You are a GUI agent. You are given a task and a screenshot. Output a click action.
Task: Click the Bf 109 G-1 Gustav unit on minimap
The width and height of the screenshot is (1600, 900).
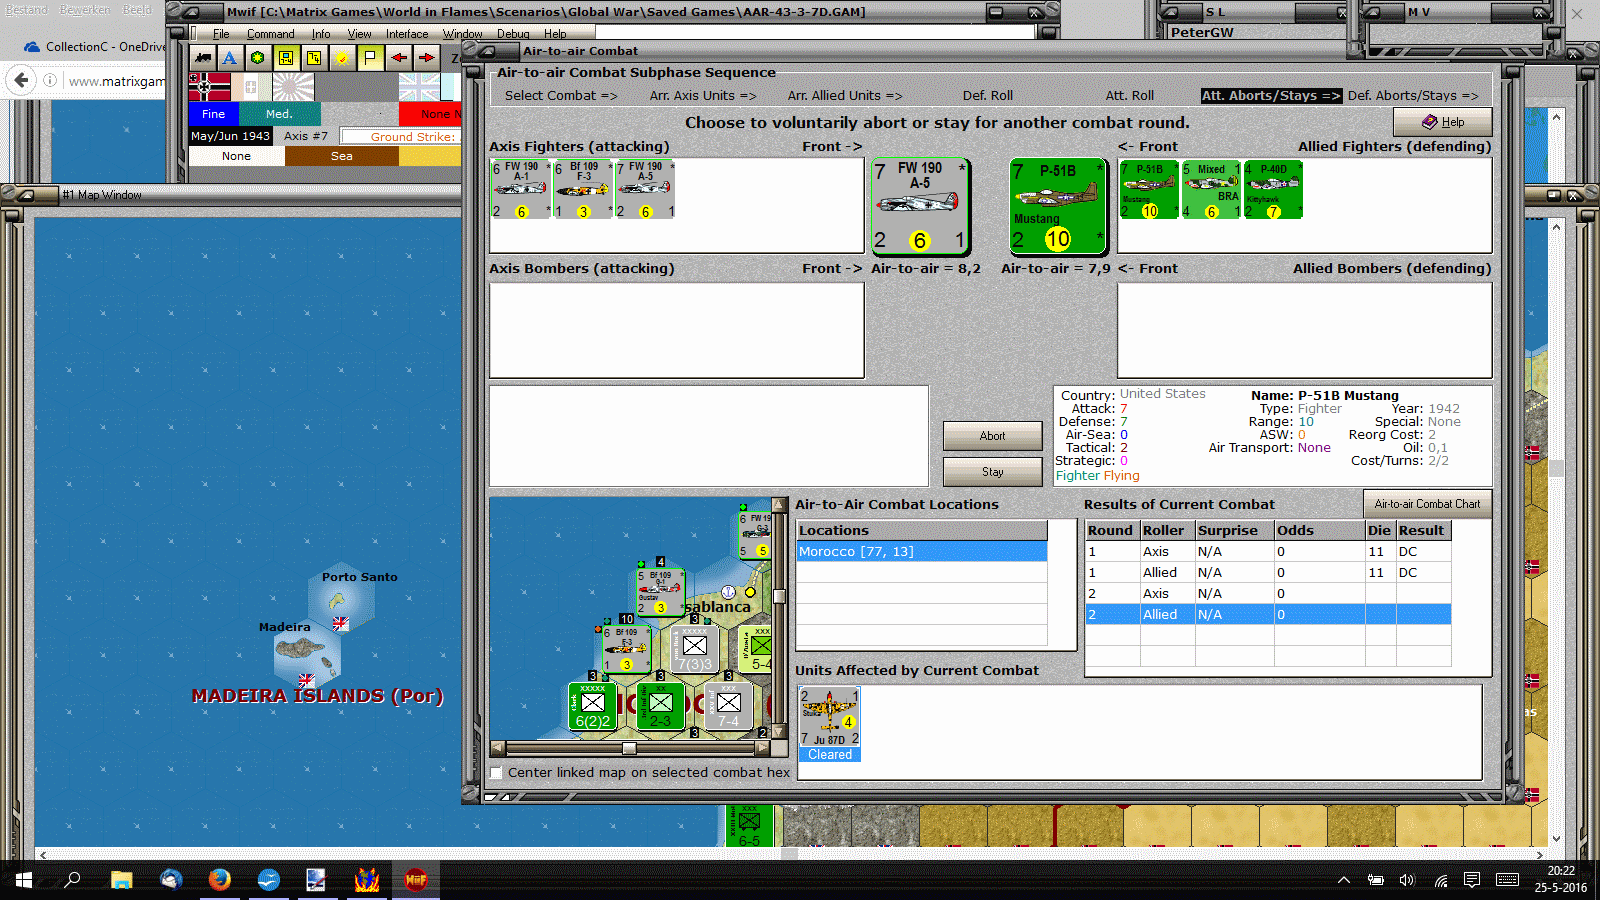pyautogui.click(x=660, y=591)
